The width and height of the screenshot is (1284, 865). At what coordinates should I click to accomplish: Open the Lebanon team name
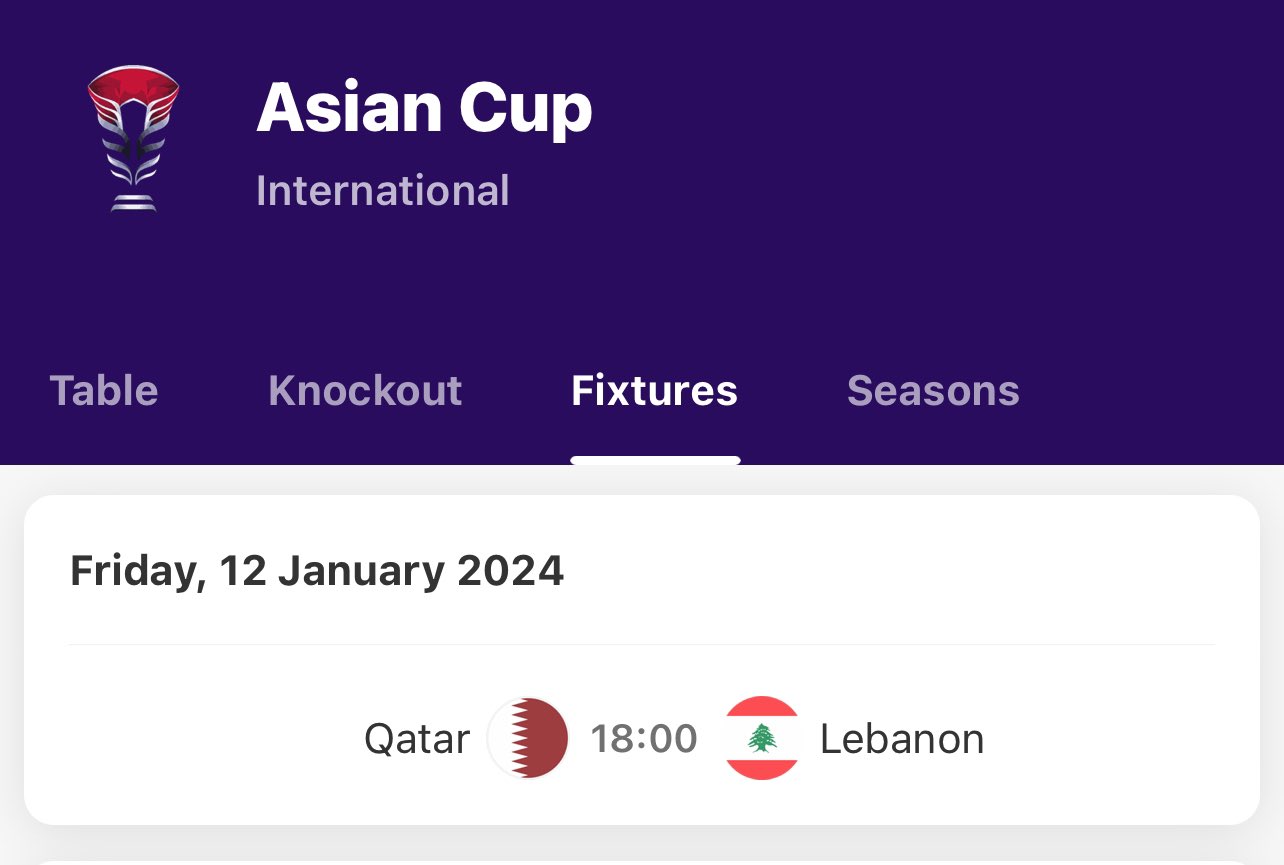902,739
